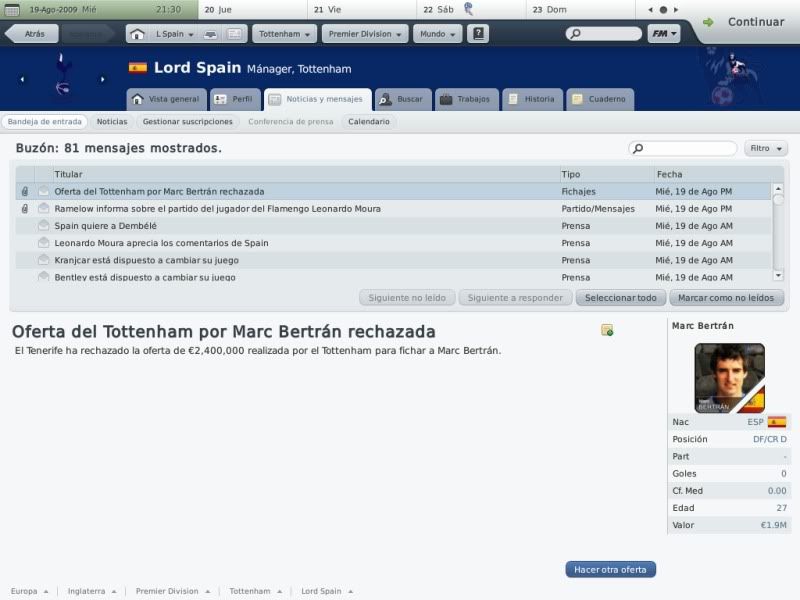
Task: Switch to the Trabajos tab
Action: click(x=466, y=99)
